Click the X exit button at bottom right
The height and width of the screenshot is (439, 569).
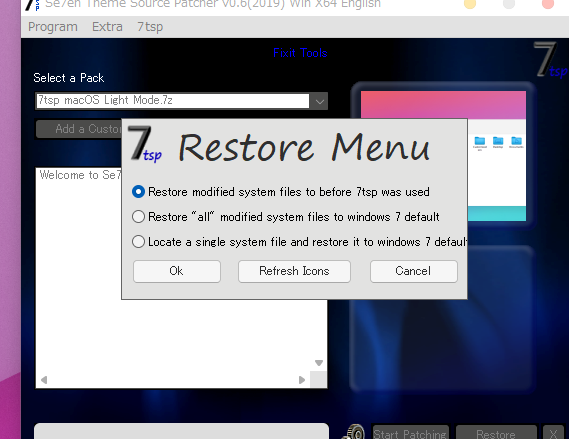[553, 433]
